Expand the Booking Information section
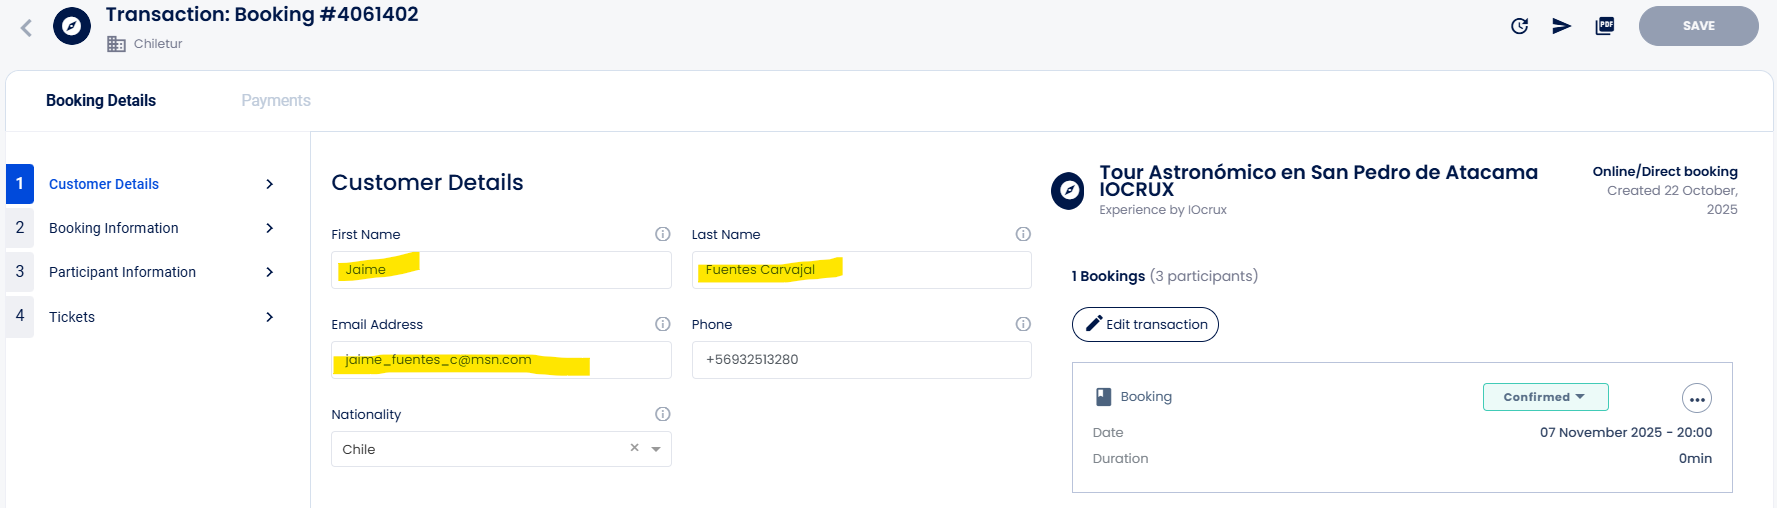The height and width of the screenshot is (508, 1777). [x=160, y=228]
